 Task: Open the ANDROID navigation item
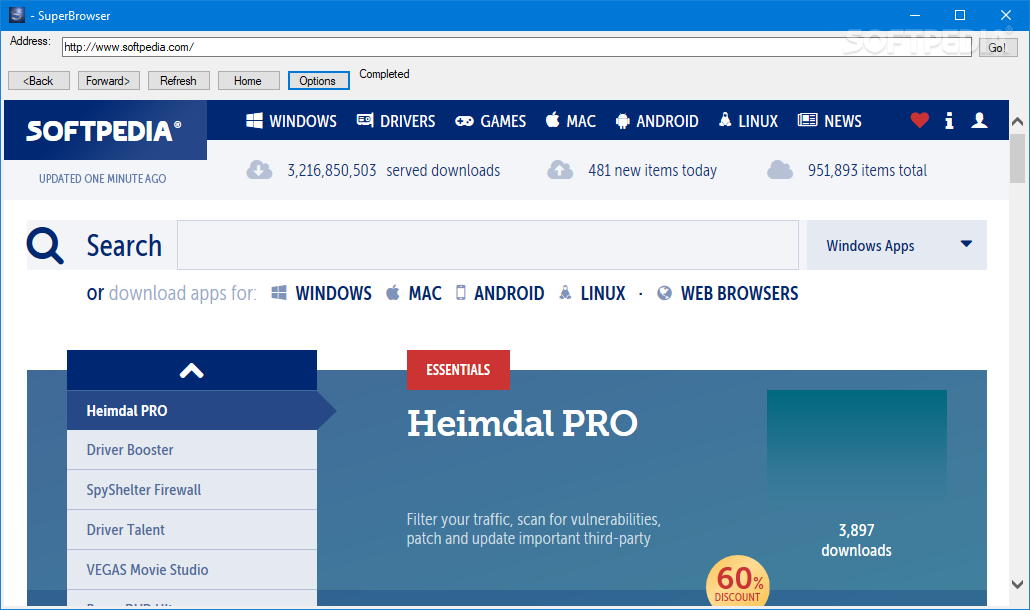(x=657, y=121)
